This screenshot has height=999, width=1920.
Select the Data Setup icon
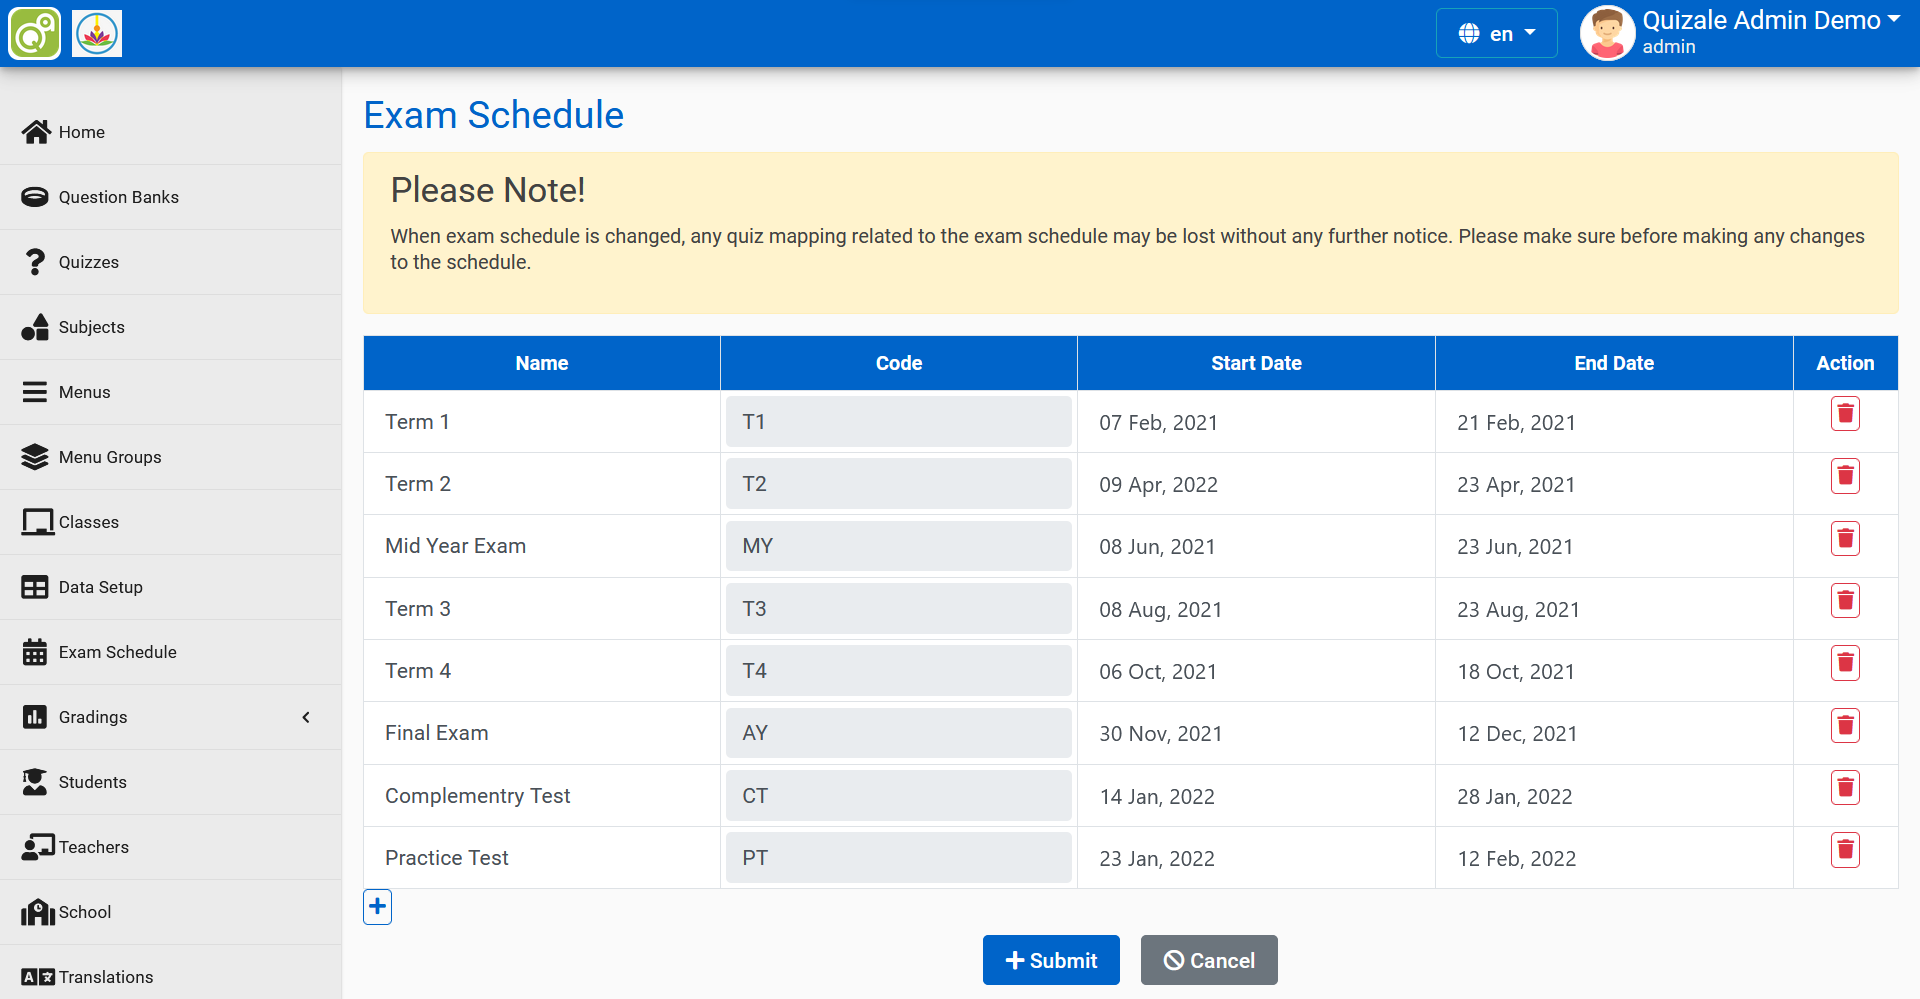tap(35, 586)
